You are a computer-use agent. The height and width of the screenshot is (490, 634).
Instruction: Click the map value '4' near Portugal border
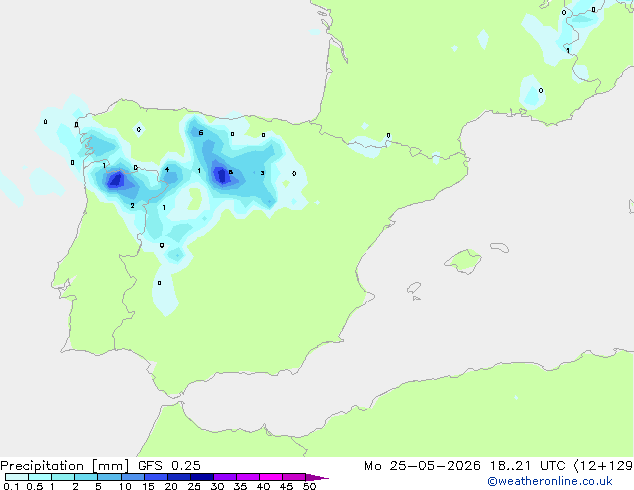point(167,169)
